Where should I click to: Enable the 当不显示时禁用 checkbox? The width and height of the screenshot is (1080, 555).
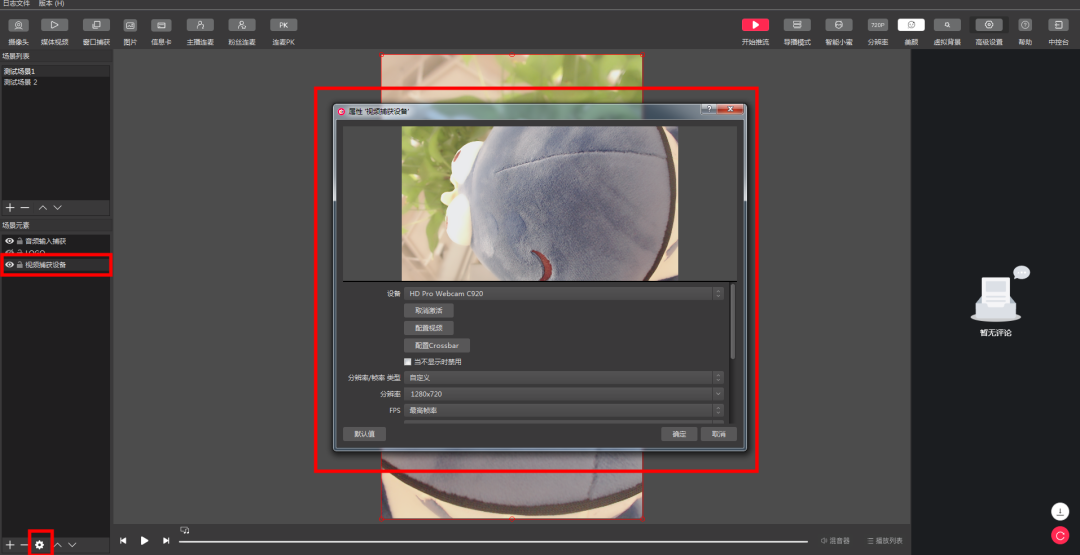(408, 362)
